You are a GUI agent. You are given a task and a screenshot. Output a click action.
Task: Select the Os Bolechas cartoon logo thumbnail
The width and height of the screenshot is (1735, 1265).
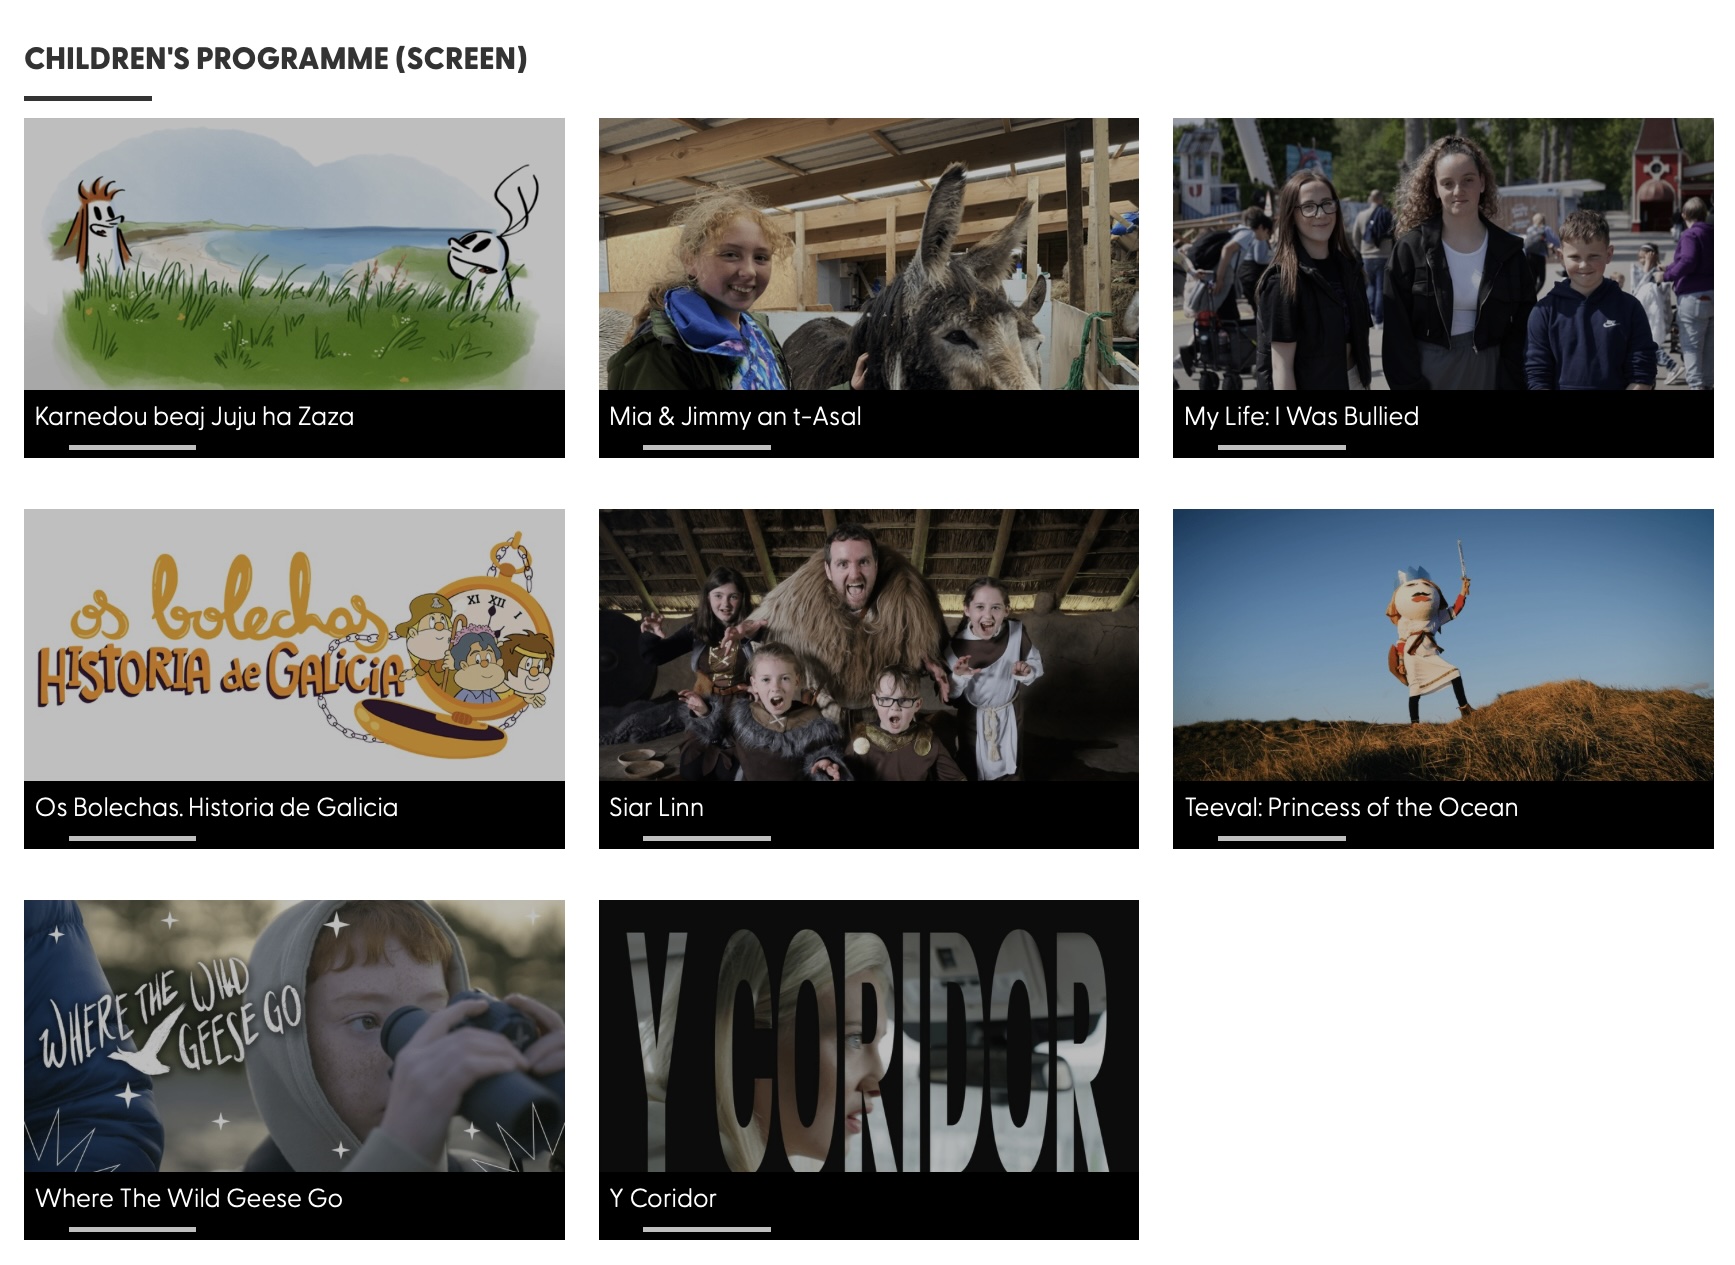[294, 645]
